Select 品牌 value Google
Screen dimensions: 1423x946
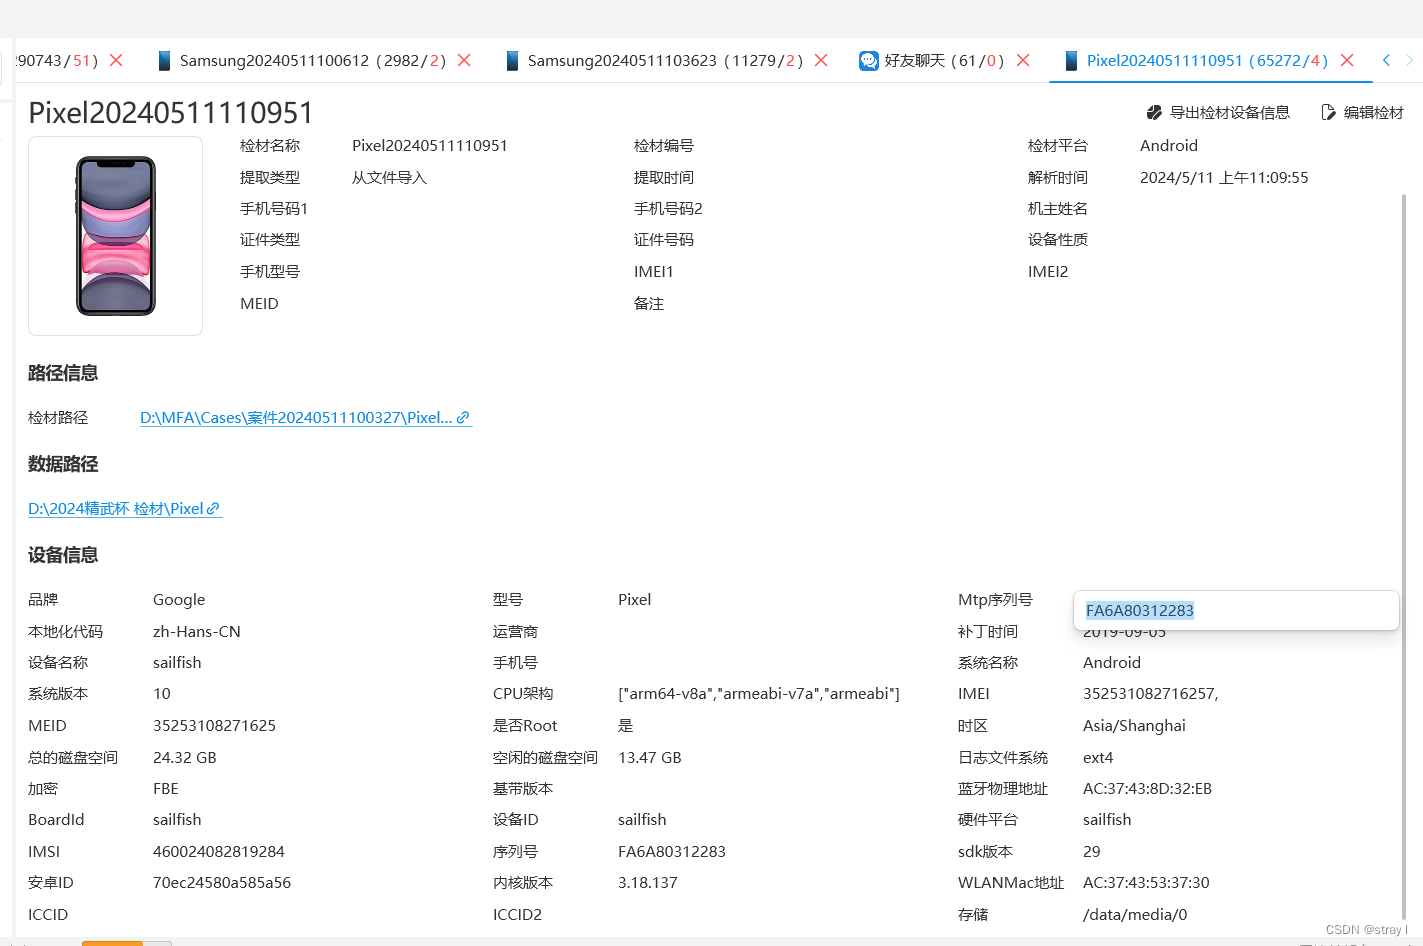click(179, 600)
